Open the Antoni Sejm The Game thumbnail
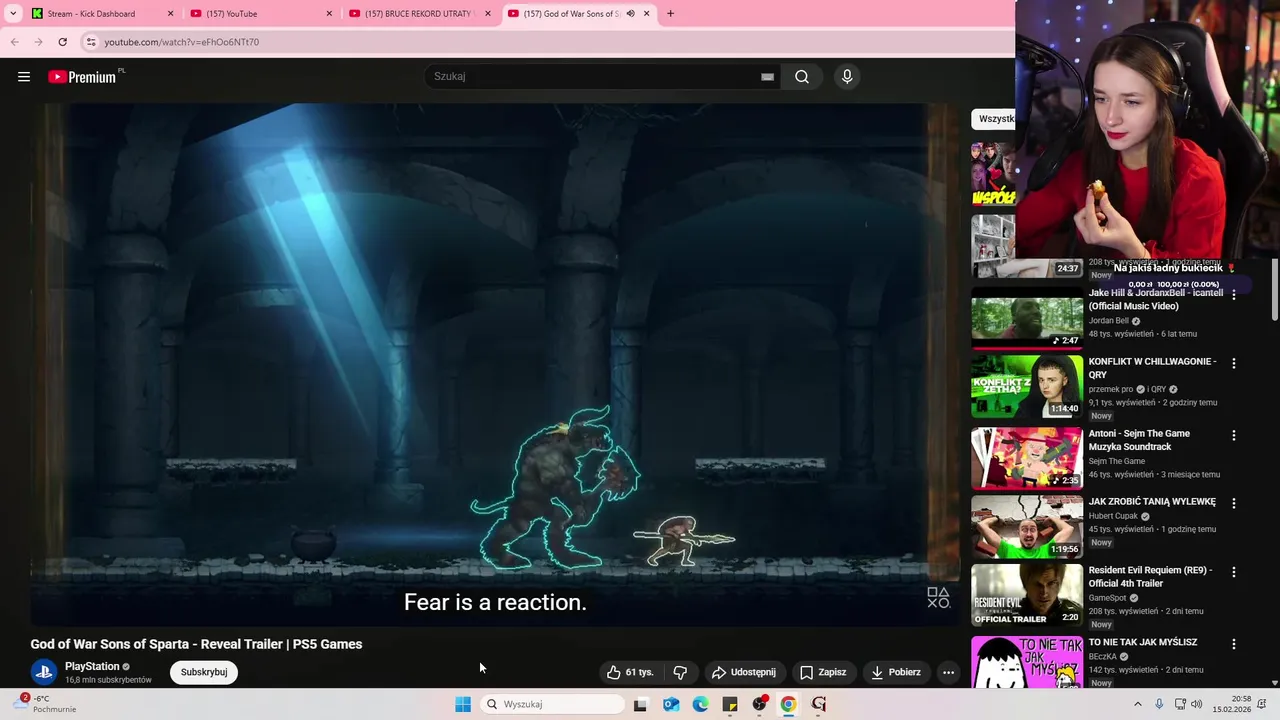The image size is (1280, 720). (x=1027, y=458)
